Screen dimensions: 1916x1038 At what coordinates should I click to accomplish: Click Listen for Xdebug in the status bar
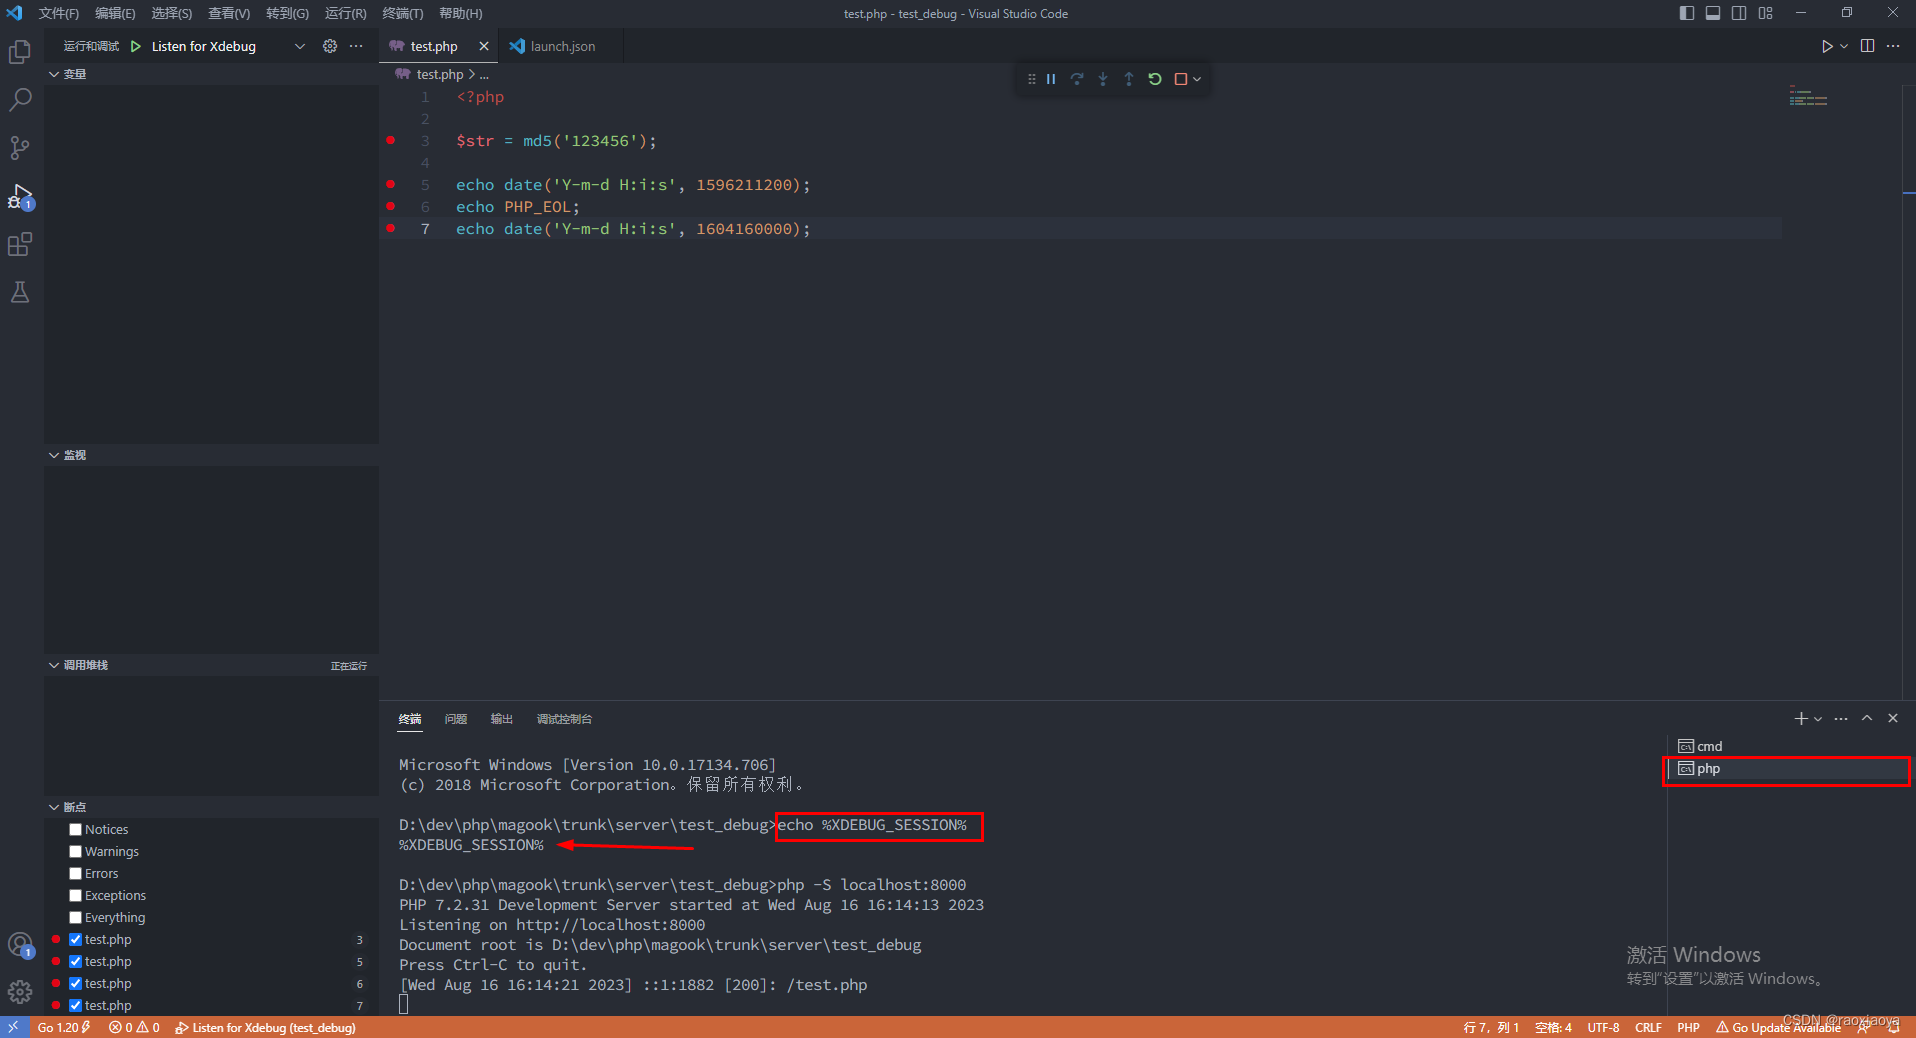(265, 1027)
